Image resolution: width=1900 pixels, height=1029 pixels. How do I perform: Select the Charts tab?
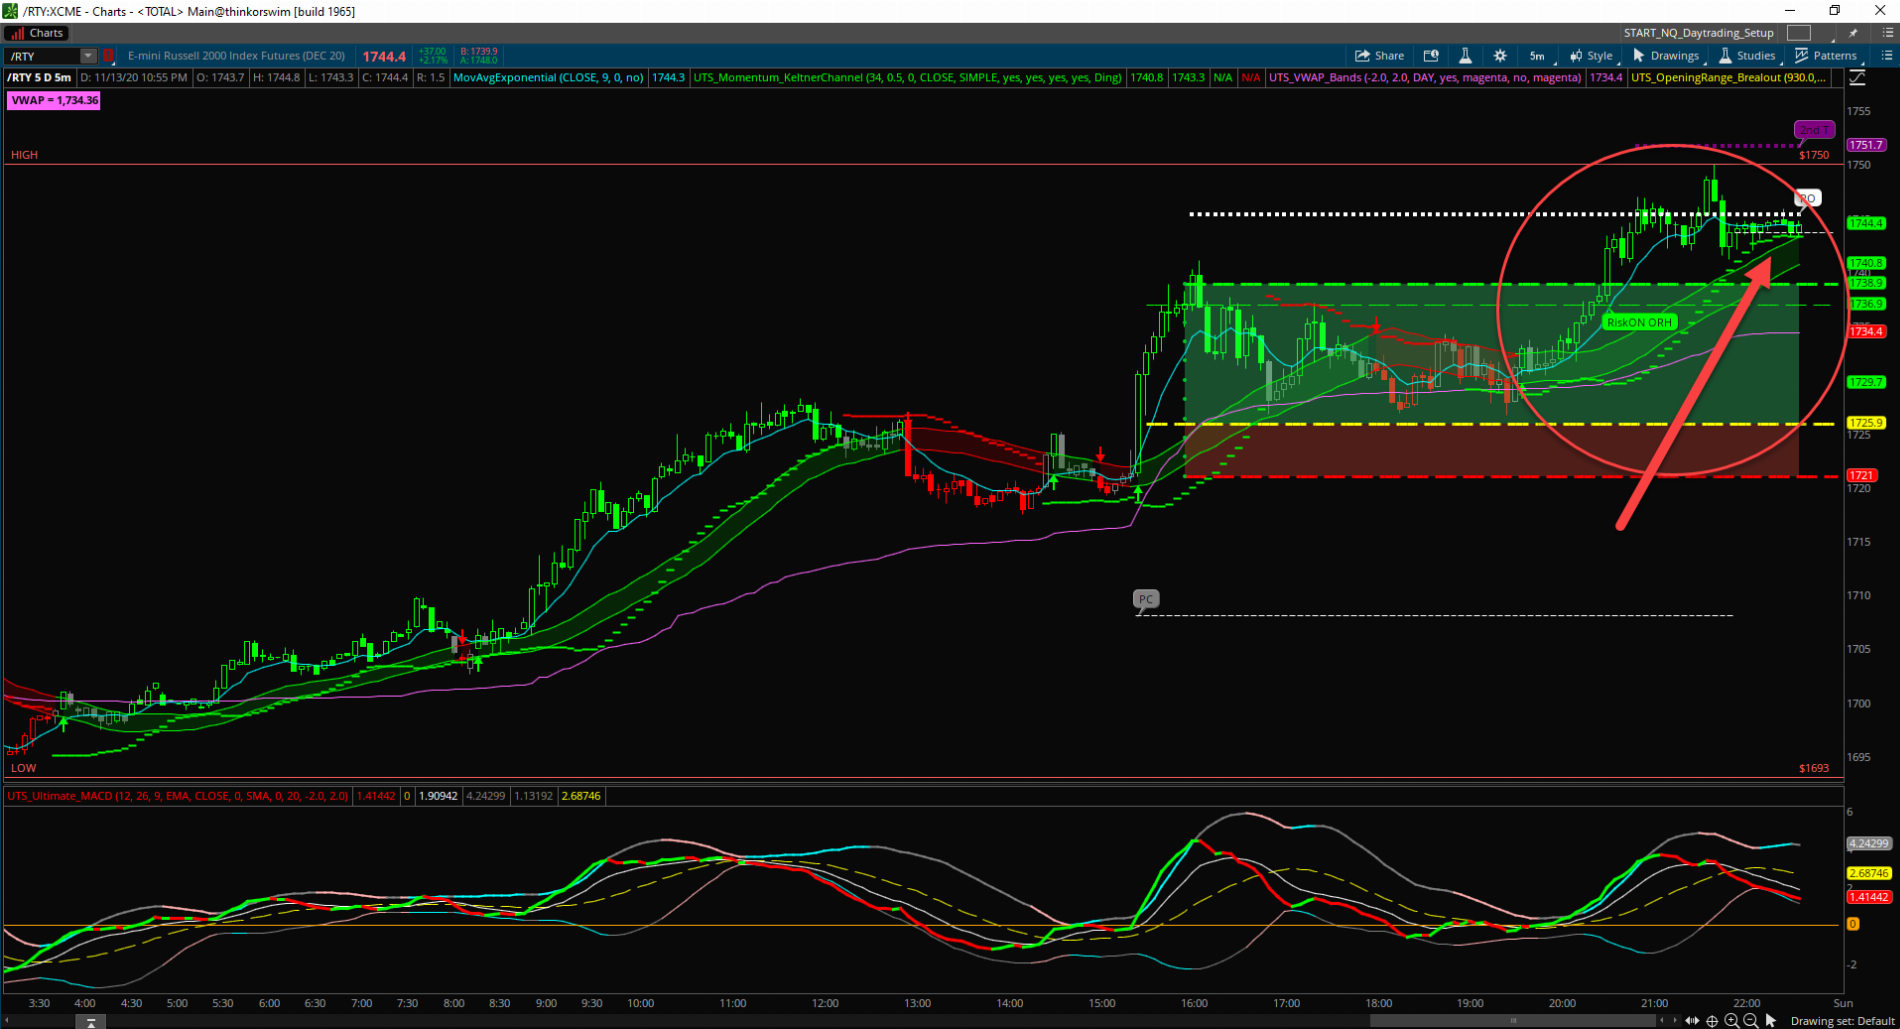[36, 33]
